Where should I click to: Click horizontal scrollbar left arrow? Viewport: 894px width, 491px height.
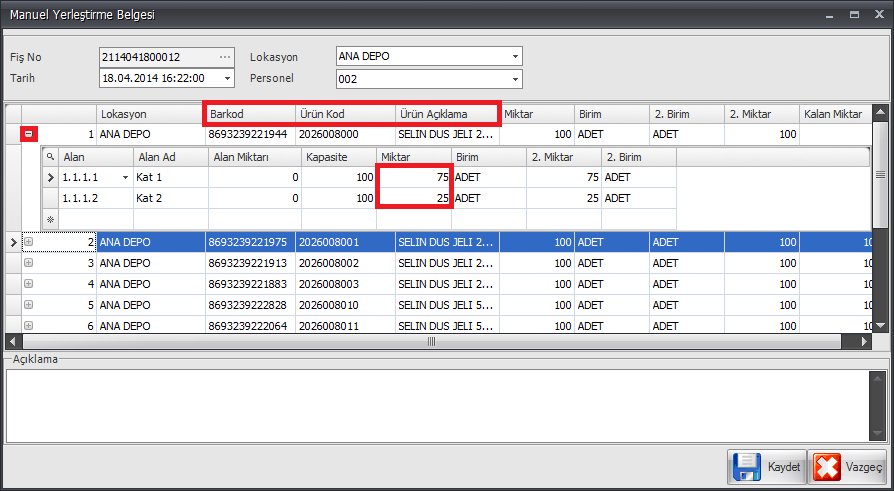tap(14, 342)
